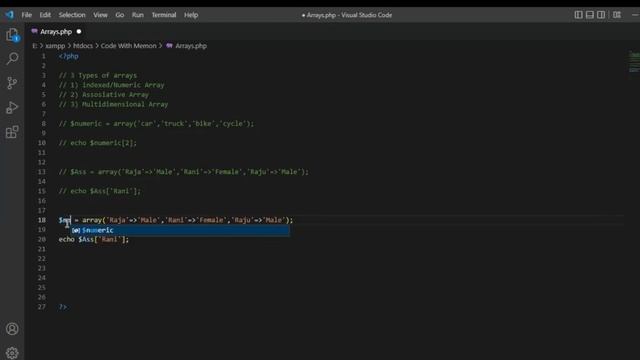Open the Source Control view icon
This screenshot has width=640, height=360.
[12, 83]
